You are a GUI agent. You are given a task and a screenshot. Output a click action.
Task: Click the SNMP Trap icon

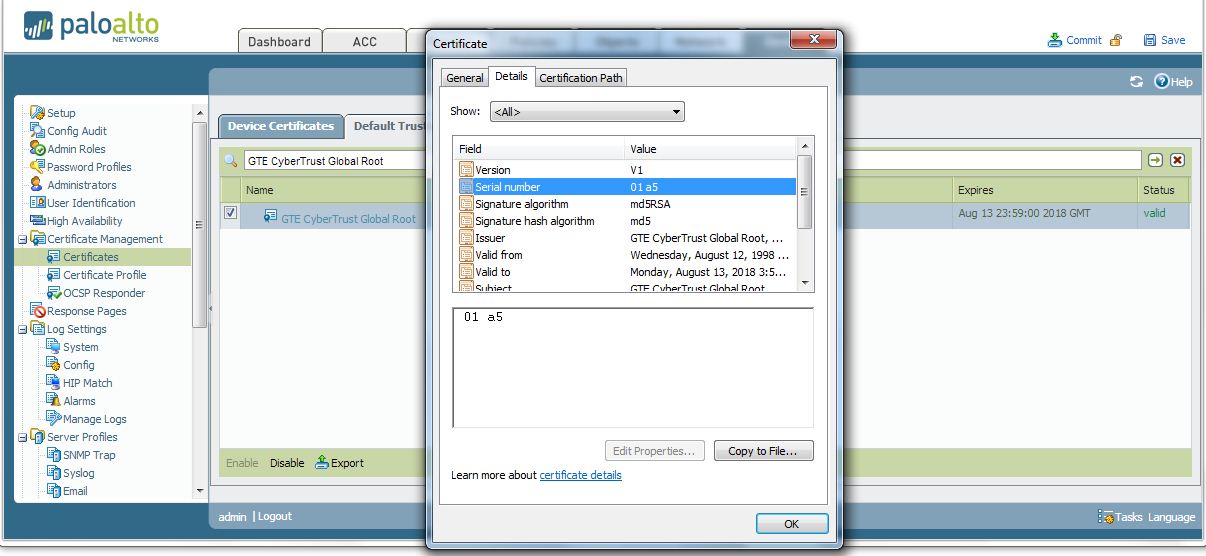pos(54,455)
